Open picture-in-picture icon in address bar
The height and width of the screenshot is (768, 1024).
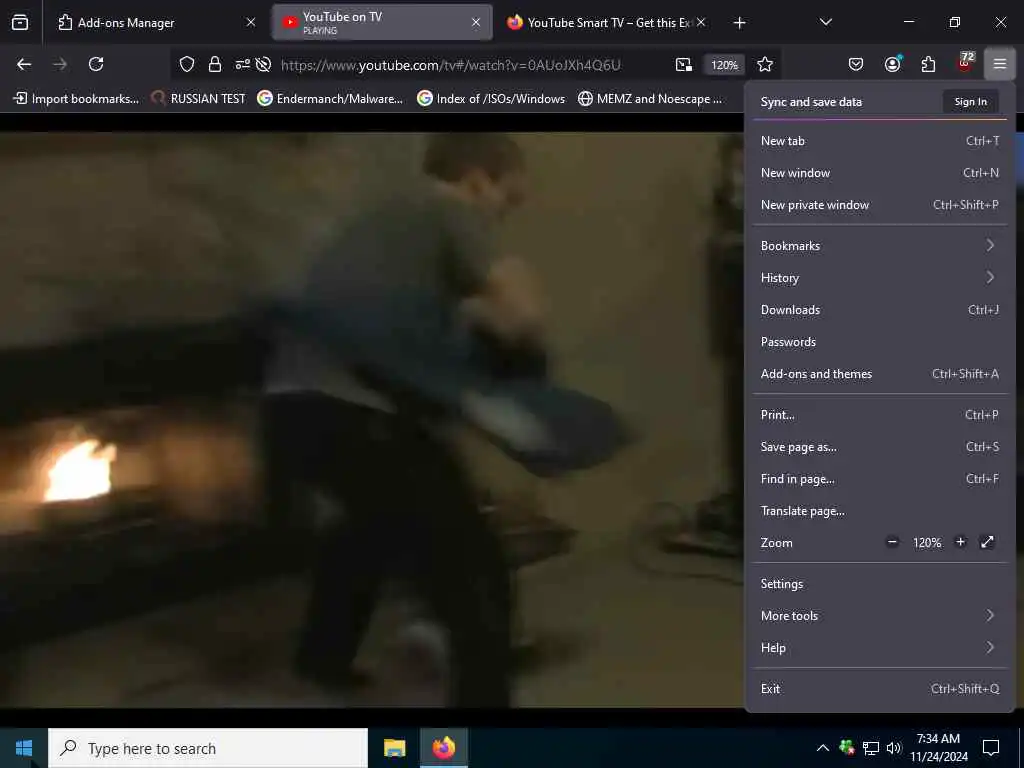684,64
